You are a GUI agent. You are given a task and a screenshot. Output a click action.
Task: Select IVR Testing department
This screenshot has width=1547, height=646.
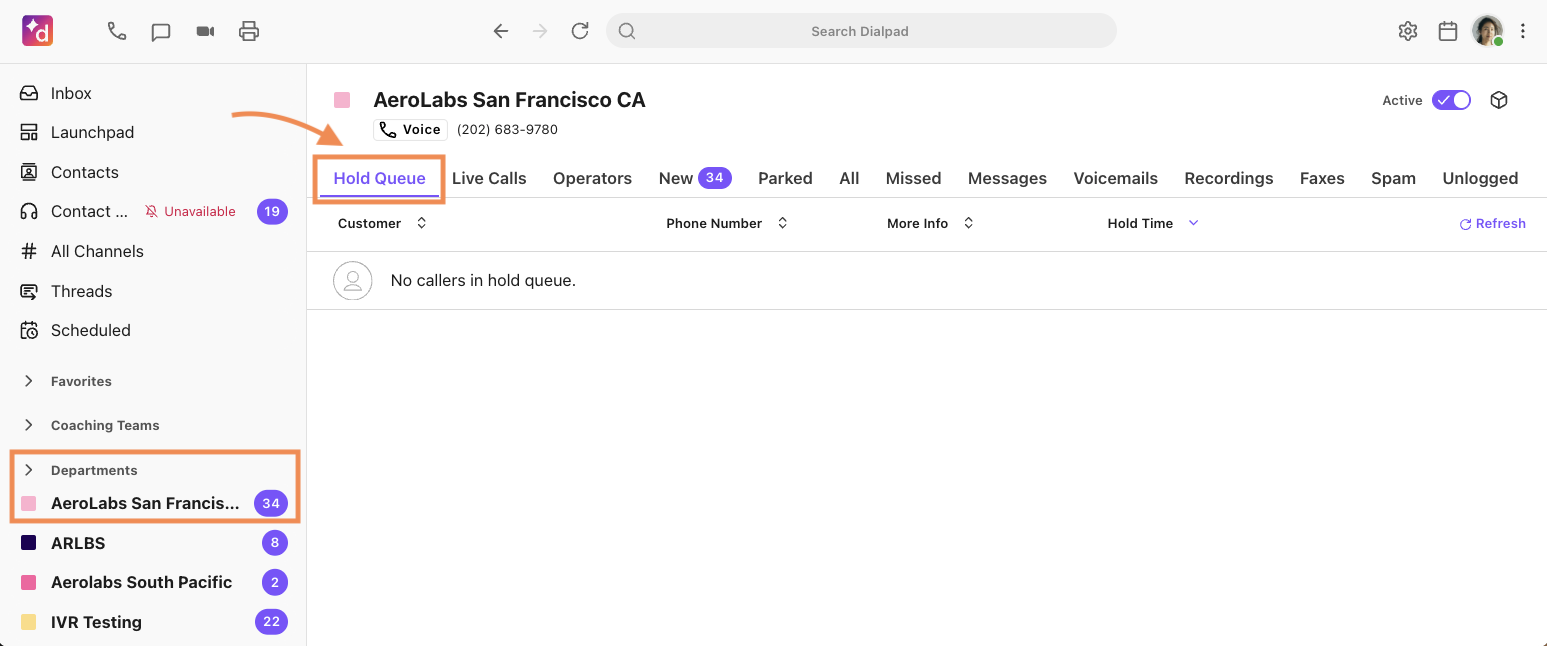(x=153, y=622)
